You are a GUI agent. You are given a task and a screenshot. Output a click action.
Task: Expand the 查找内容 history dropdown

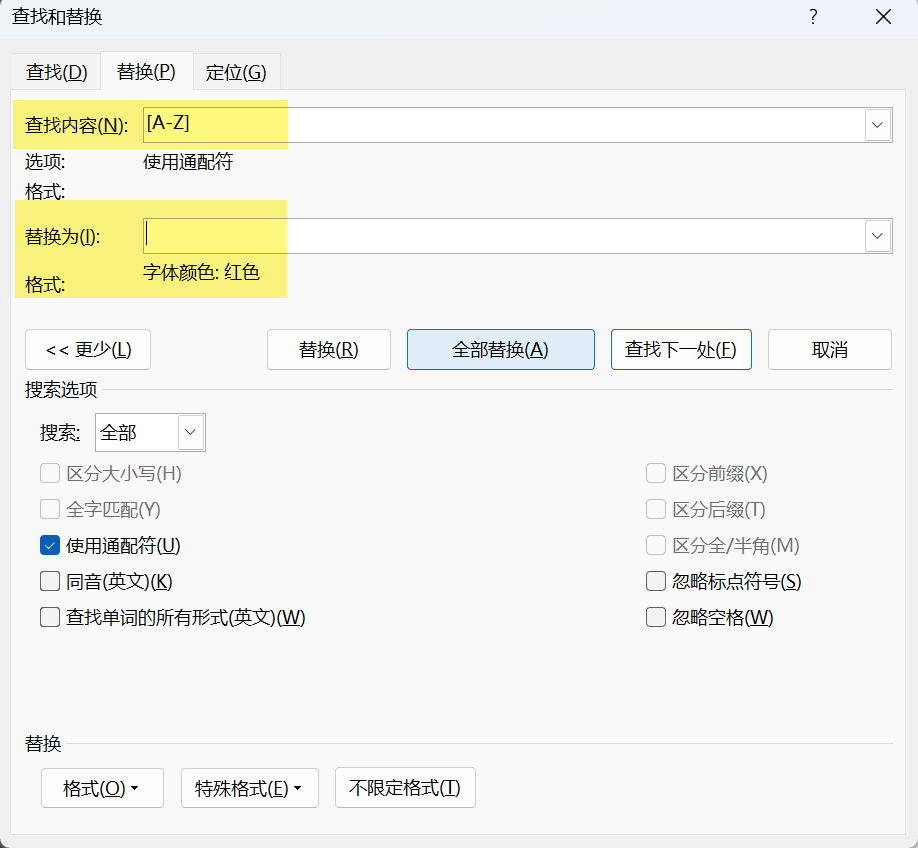[877, 125]
